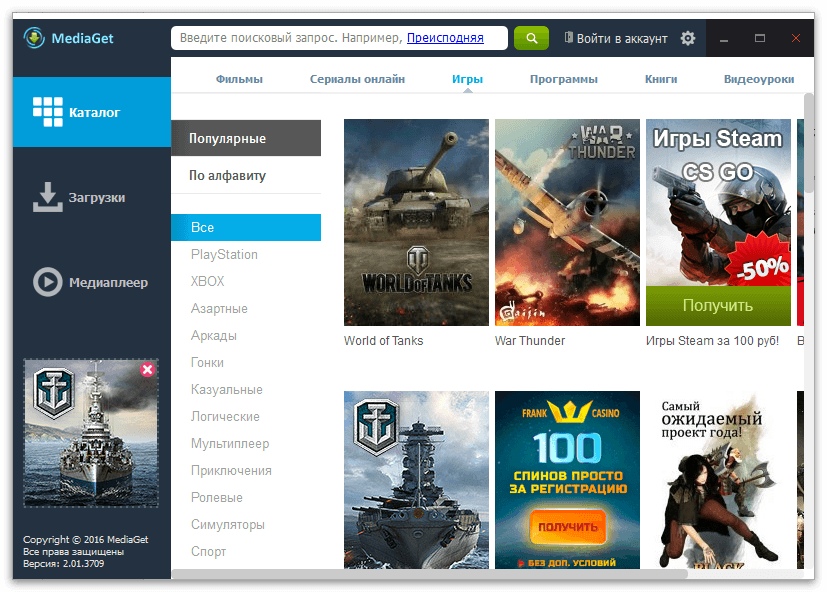Select the PlayStation category
This screenshot has height=592, width=827.
pyautogui.click(x=224, y=254)
